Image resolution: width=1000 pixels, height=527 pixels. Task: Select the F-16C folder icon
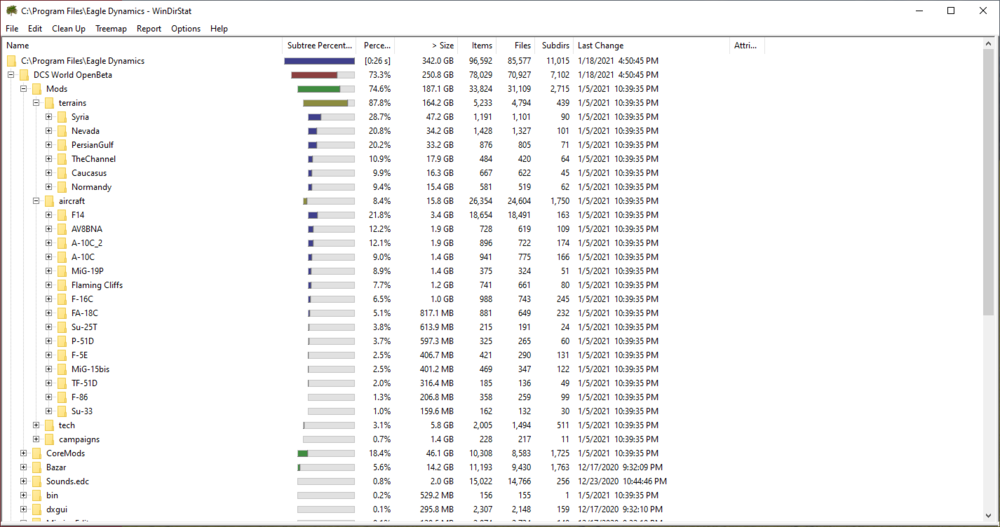pyautogui.click(x=62, y=299)
